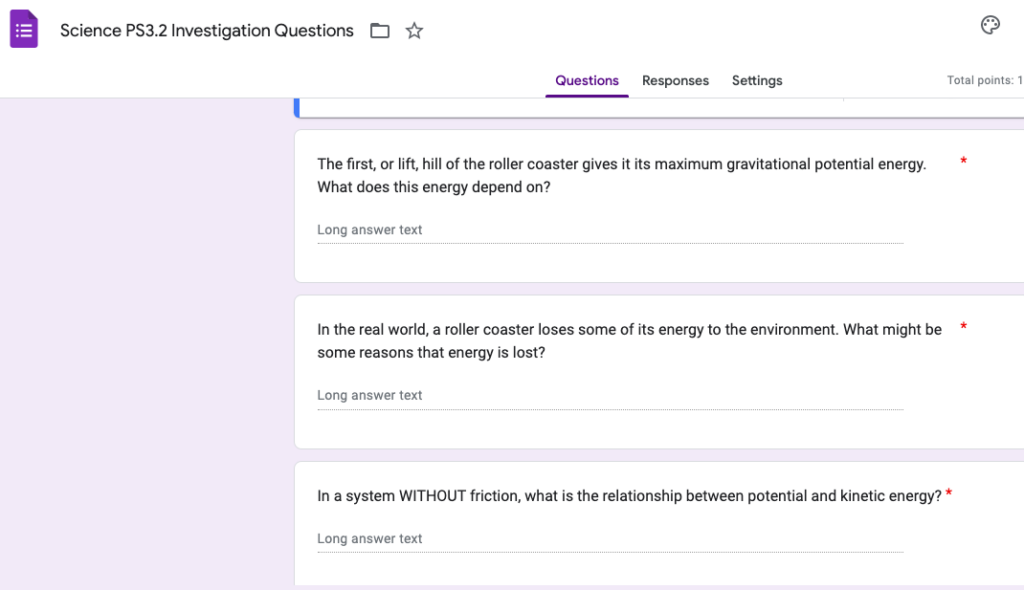Switch to the Questions tab

(587, 81)
